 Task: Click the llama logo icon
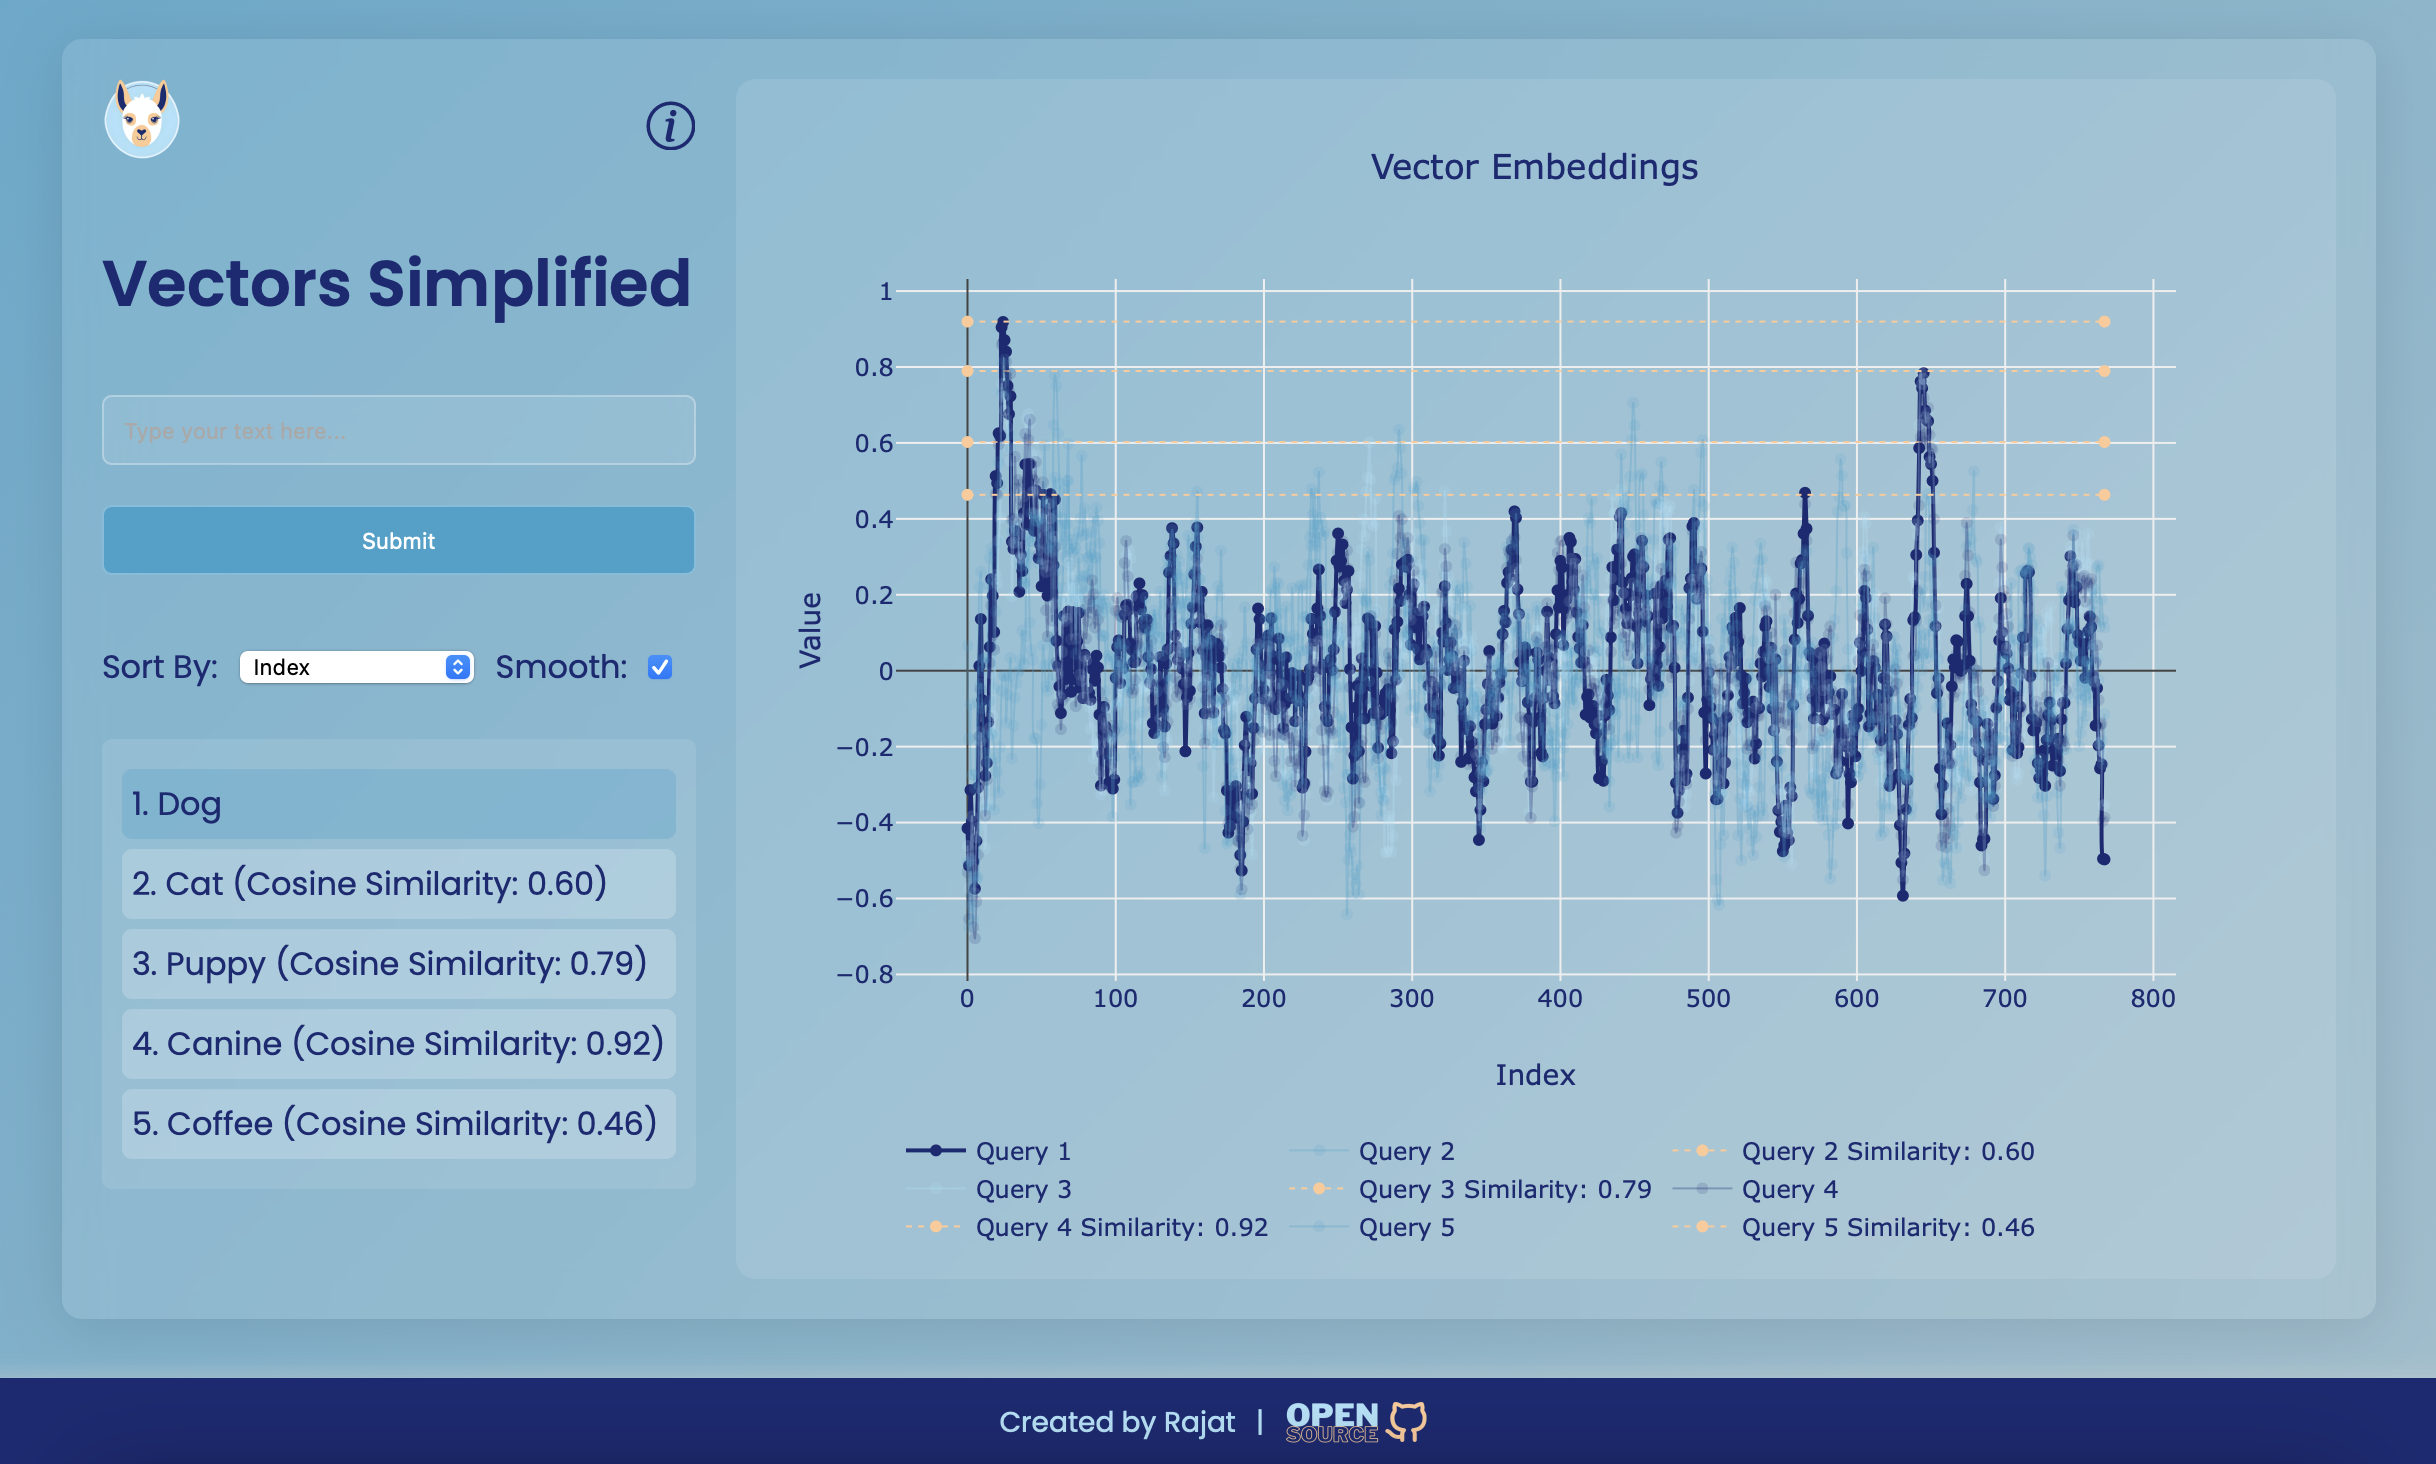click(142, 120)
